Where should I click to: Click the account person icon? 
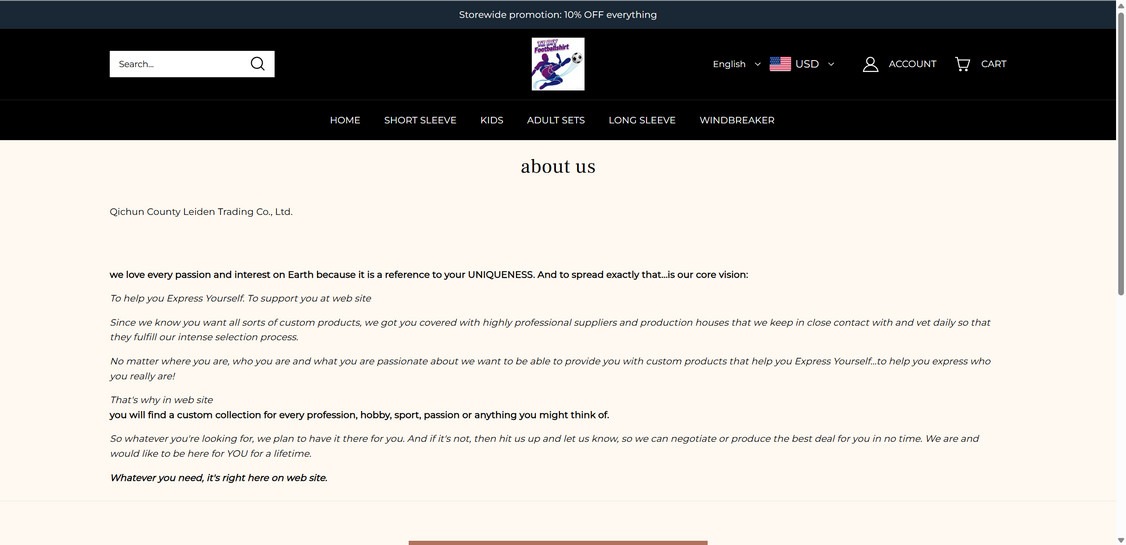pyautogui.click(x=870, y=64)
